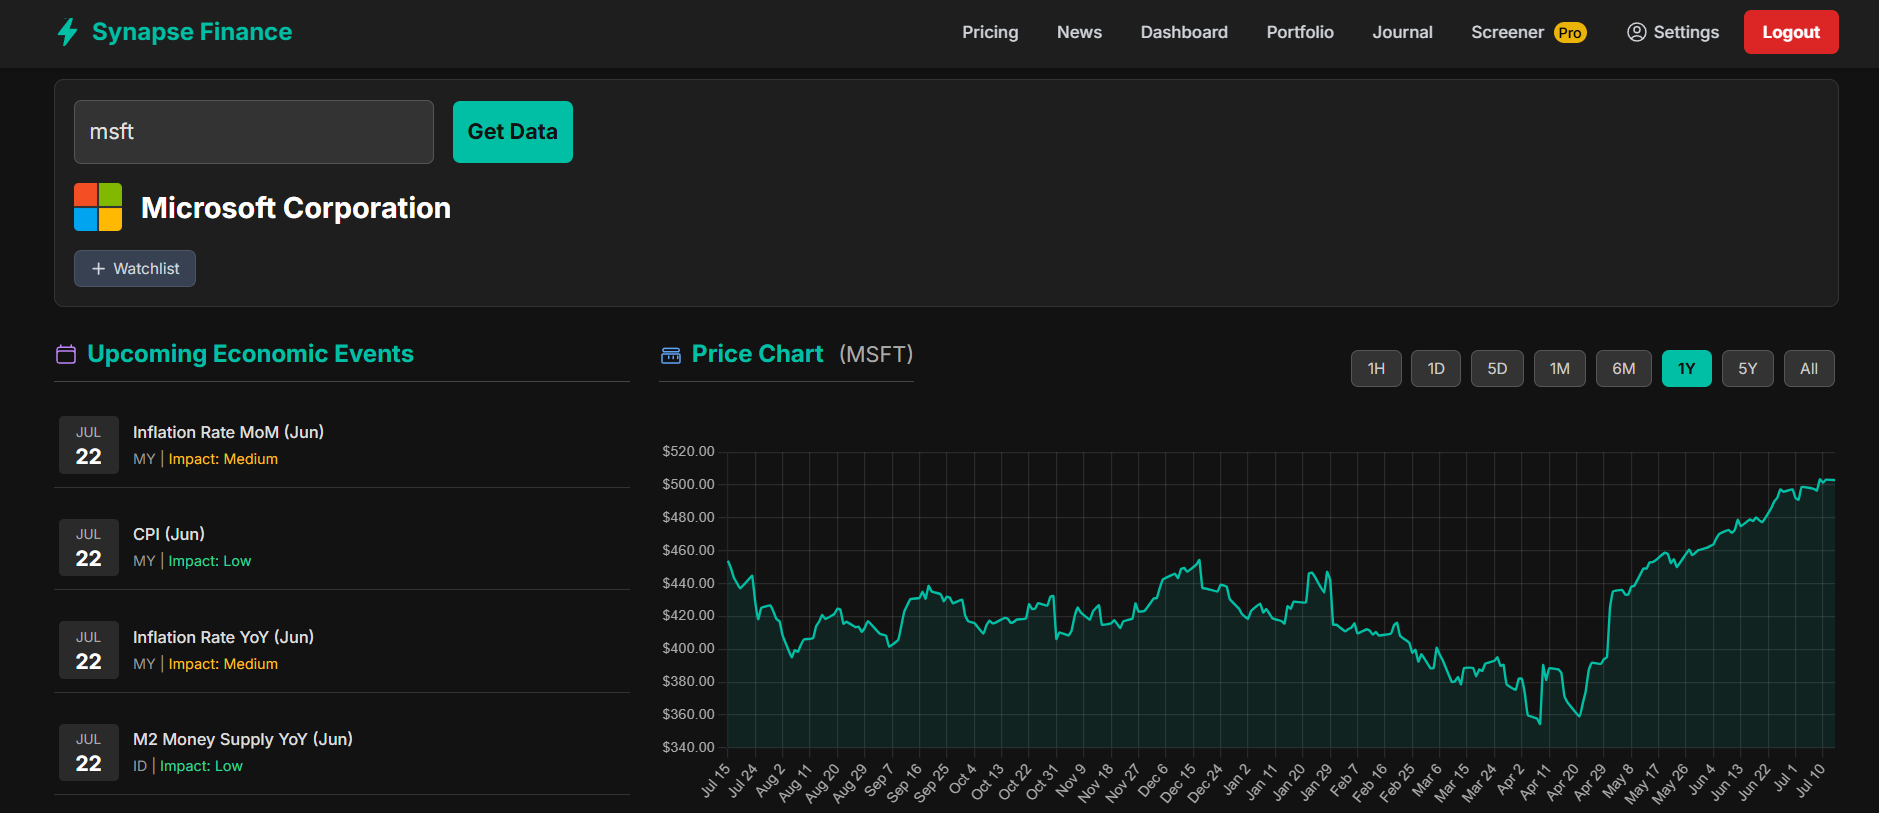Show All time chart range
Image resolution: width=1879 pixels, height=813 pixels.
(1809, 369)
